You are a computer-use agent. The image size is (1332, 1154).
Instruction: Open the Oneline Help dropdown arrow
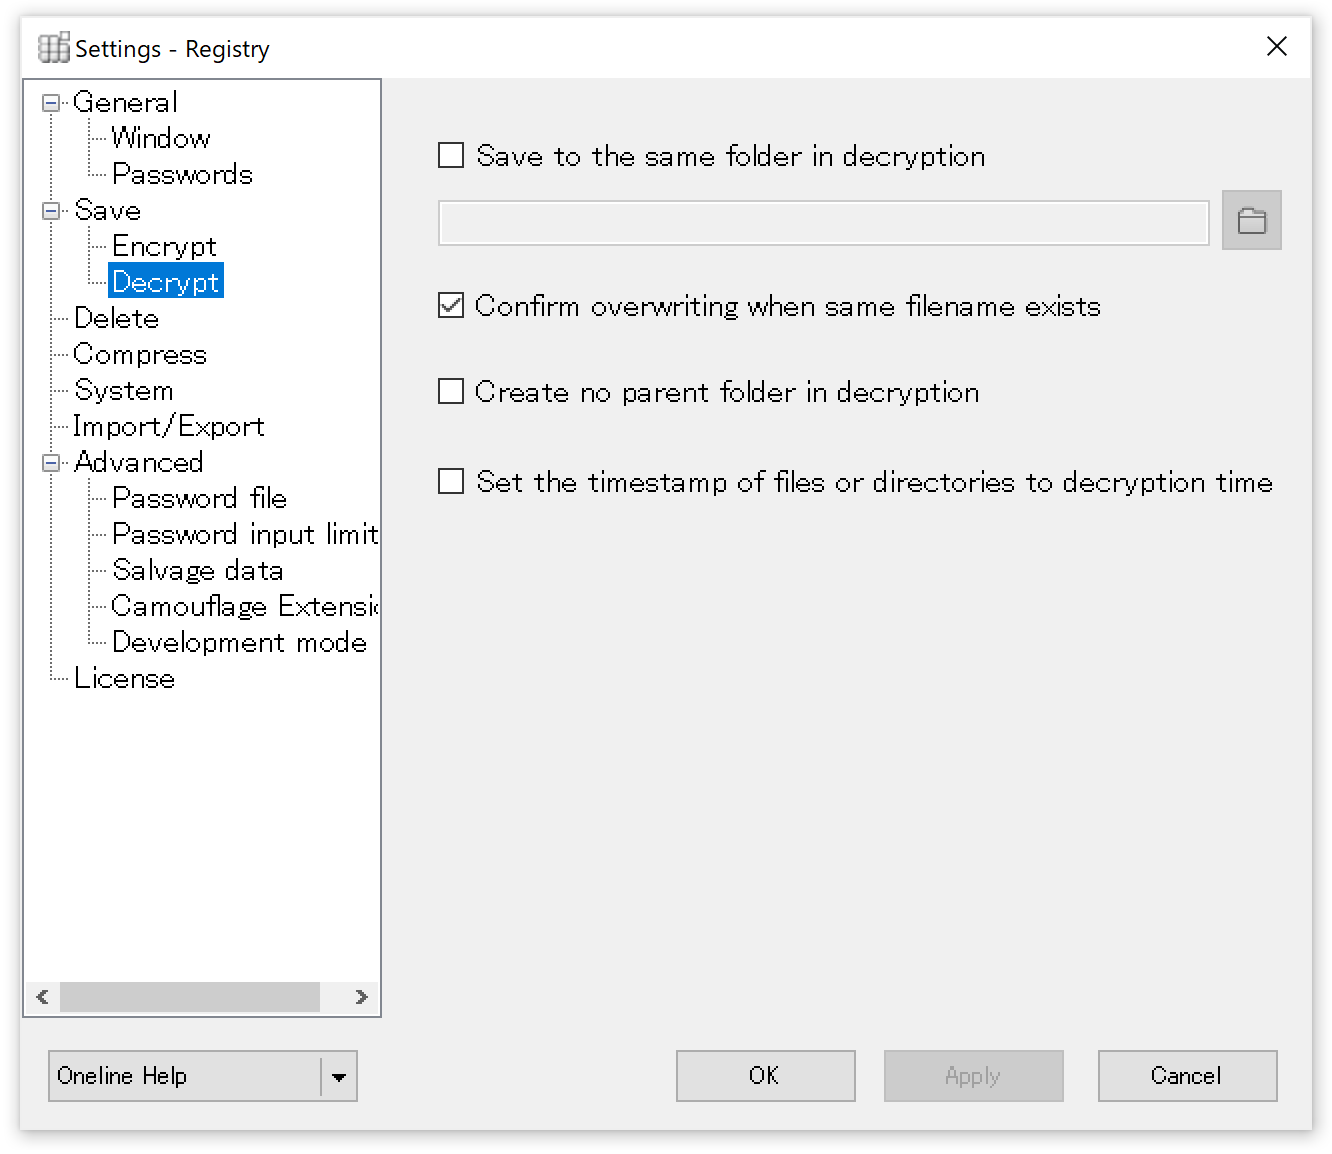tap(338, 1077)
